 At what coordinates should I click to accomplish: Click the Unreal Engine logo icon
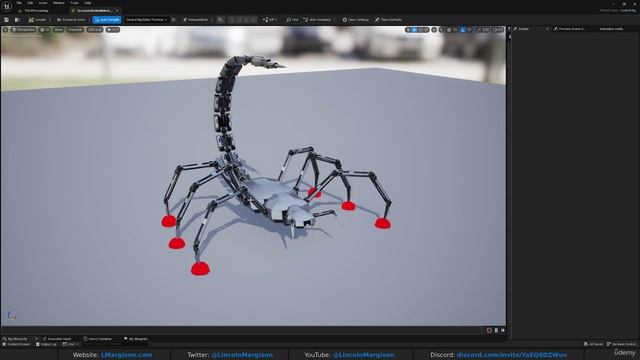tap(7, 6)
